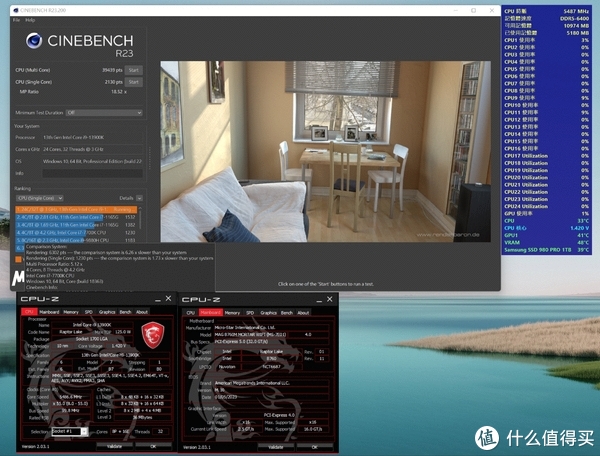Open Bench tab in left CPU-Z
Screen dimensions: 600x456
125,312
